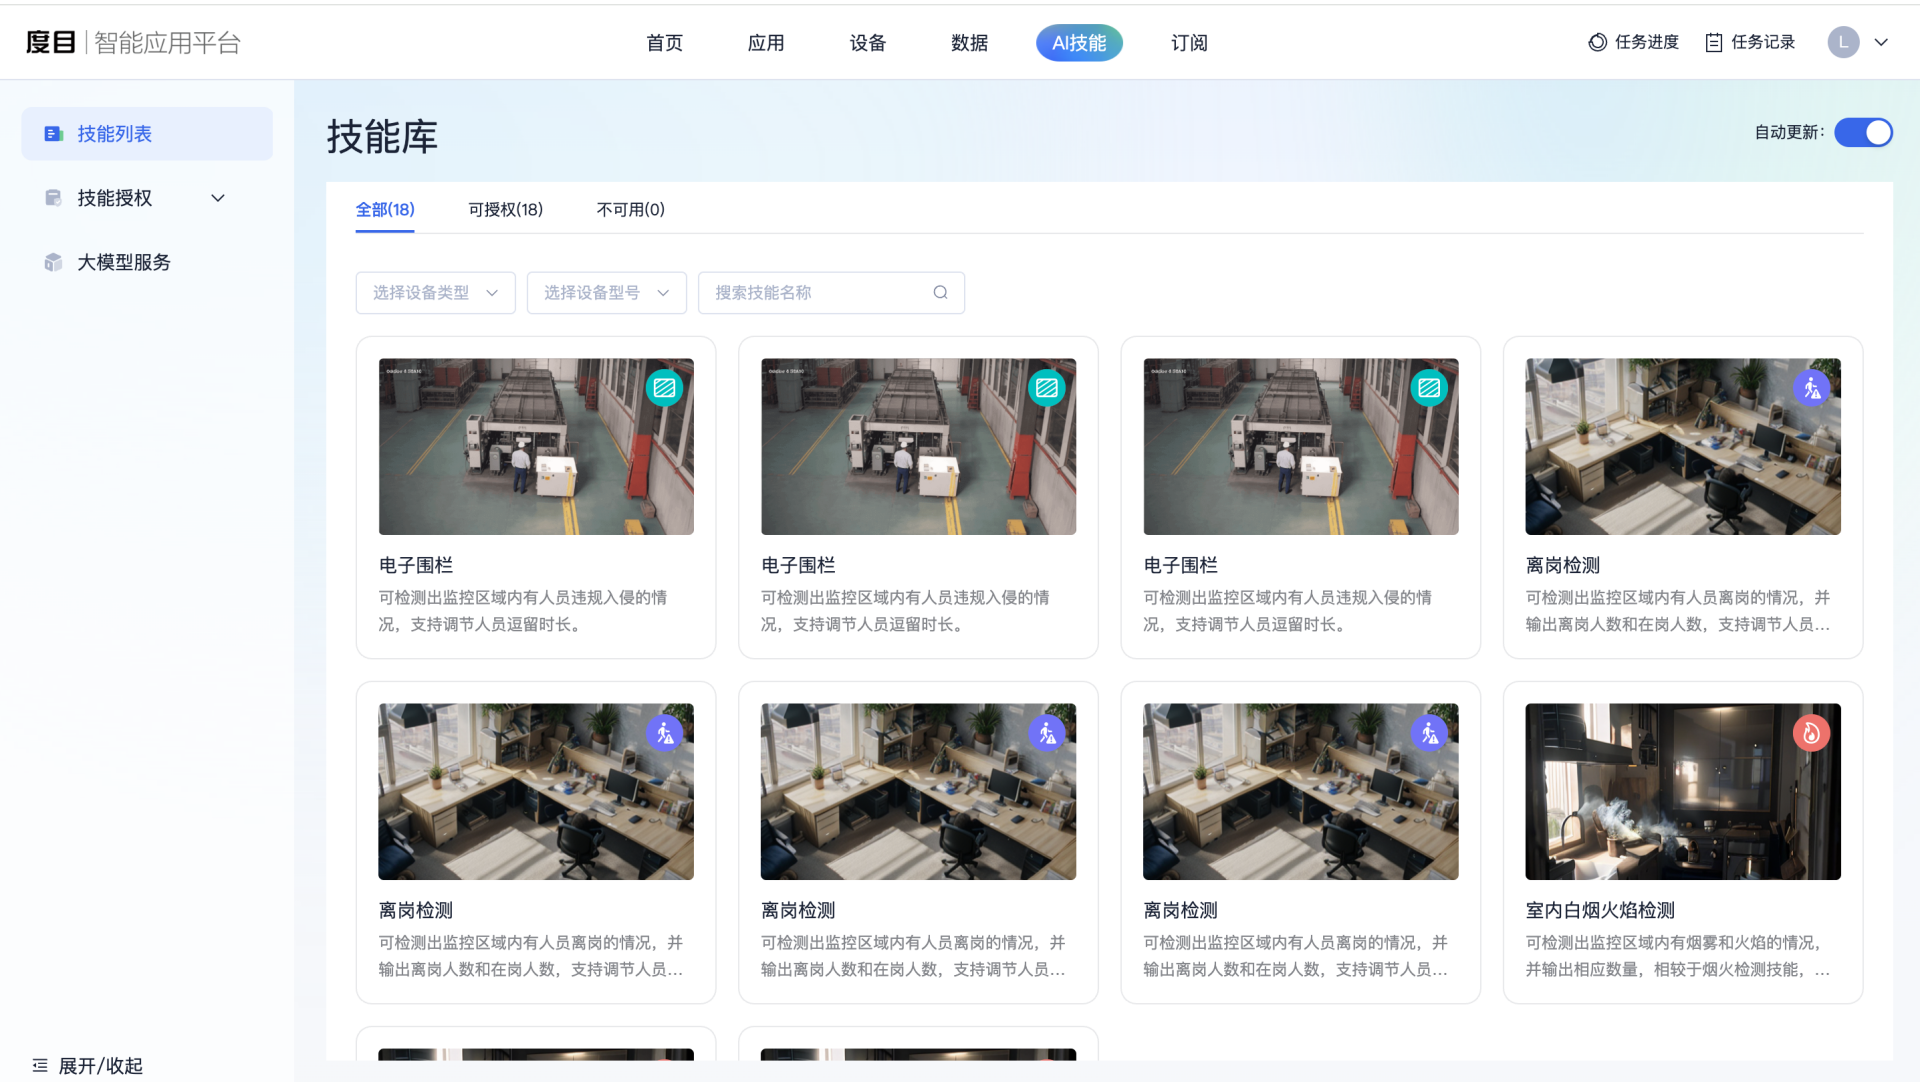The height and width of the screenshot is (1082, 1920).
Task: Click the flame icon on 室内白烟火焰检测 card
Action: [x=1813, y=732]
